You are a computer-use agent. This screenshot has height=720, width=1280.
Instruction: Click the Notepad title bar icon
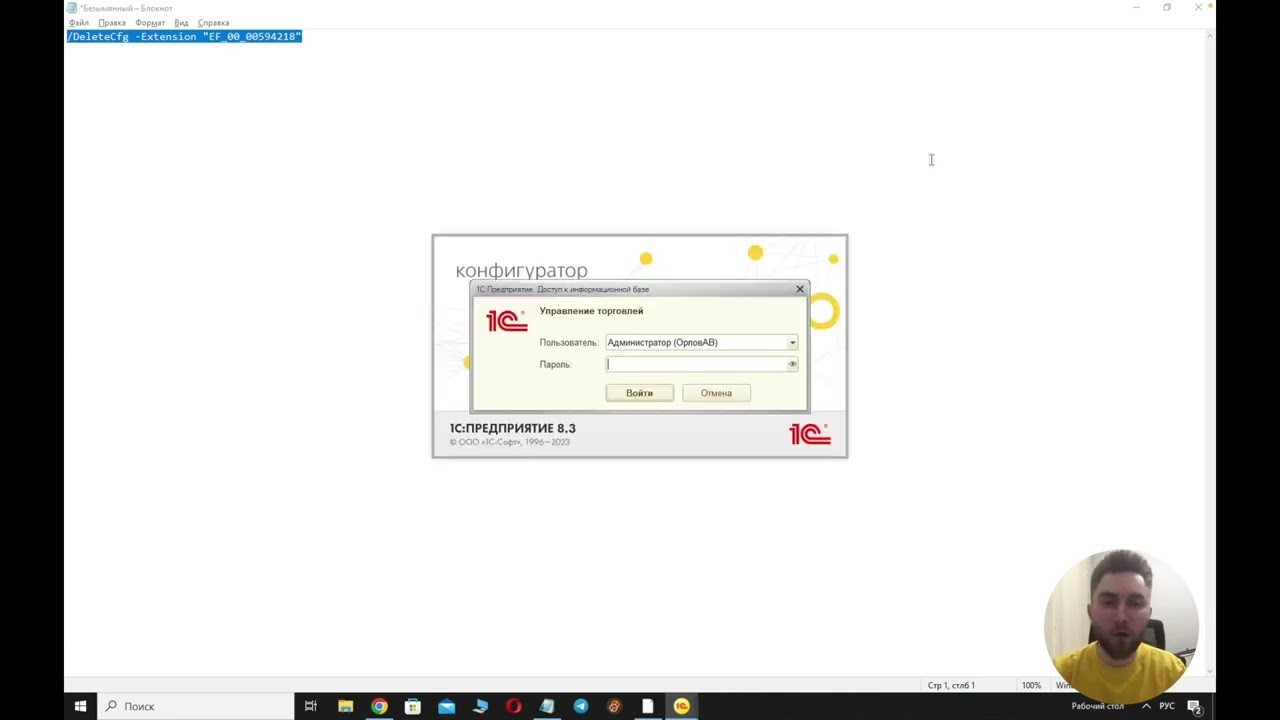click(72, 8)
